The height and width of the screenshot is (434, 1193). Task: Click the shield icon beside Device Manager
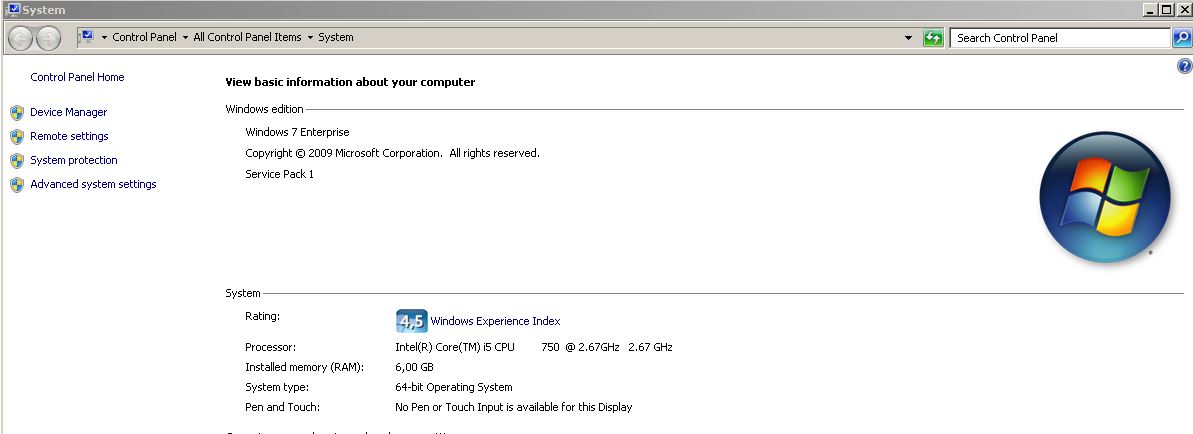point(17,113)
